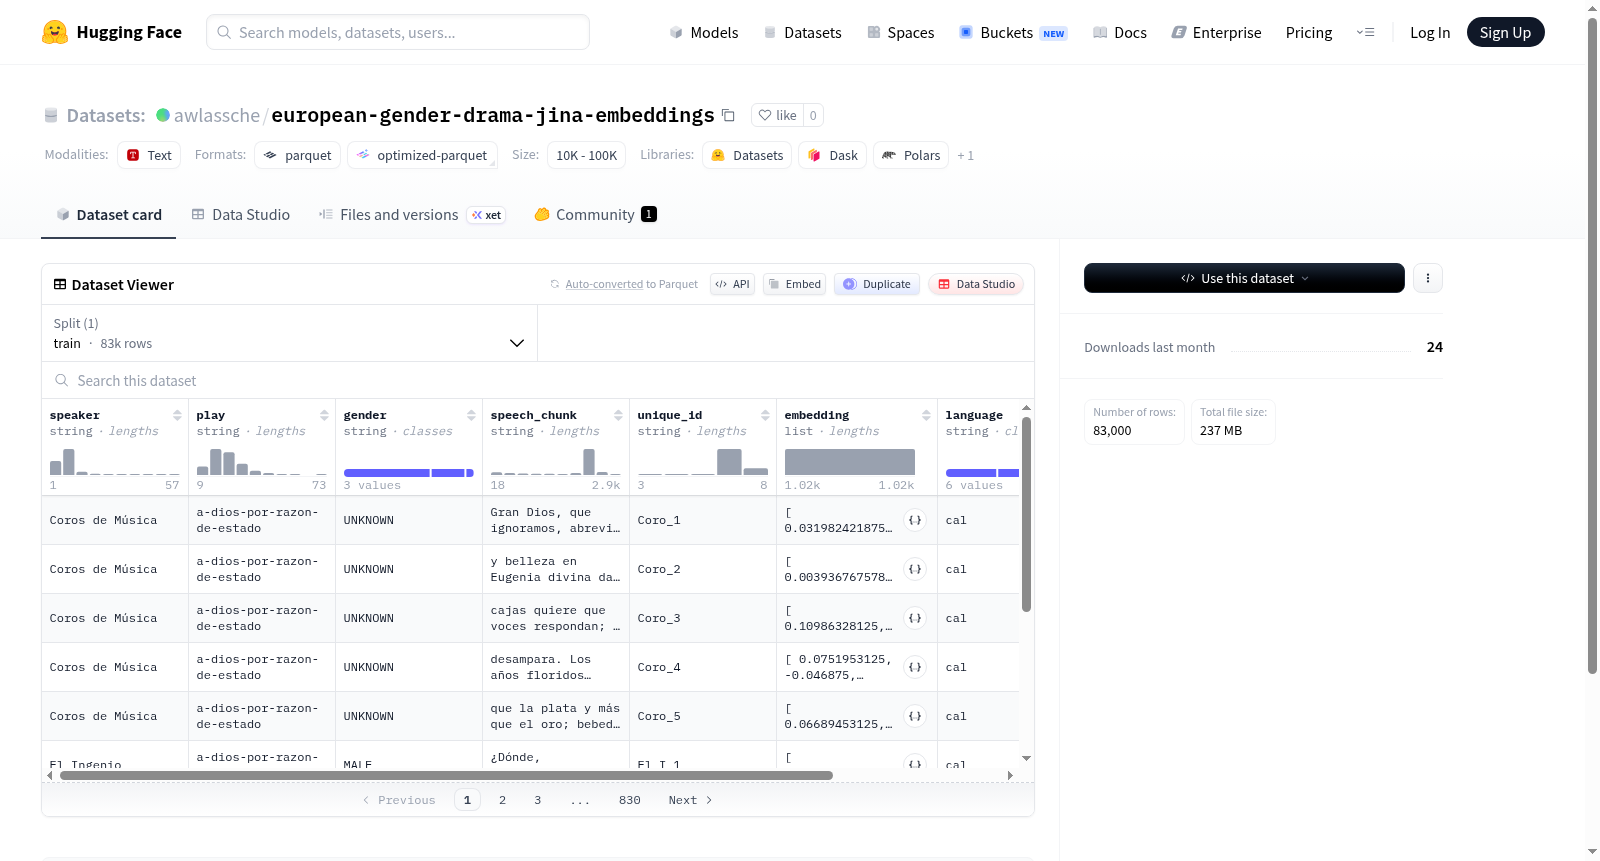The image size is (1600, 861).
Task: Select the Dask library tag
Action: click(x=832, y=155)
